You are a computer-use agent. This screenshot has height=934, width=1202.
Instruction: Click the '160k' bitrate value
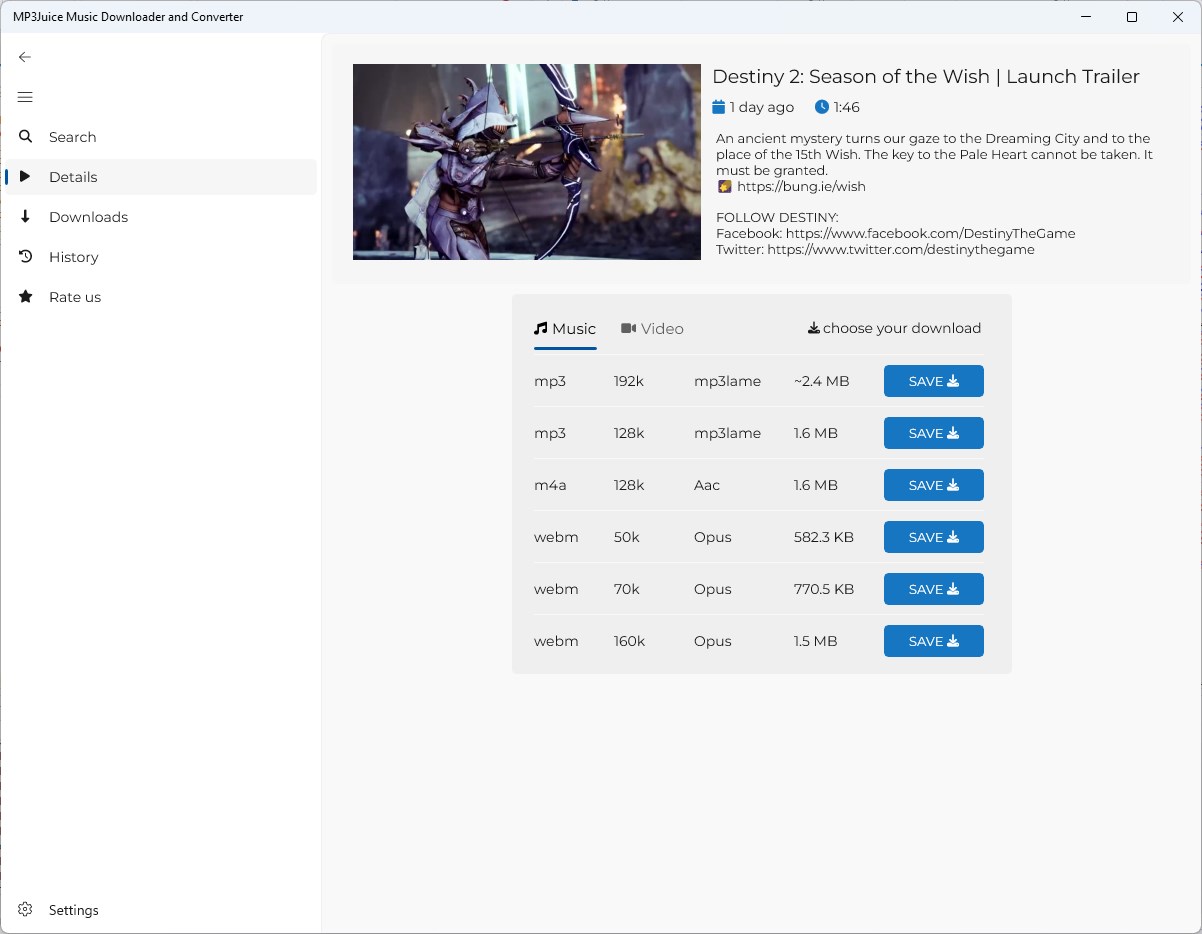[x=630, y=641]
